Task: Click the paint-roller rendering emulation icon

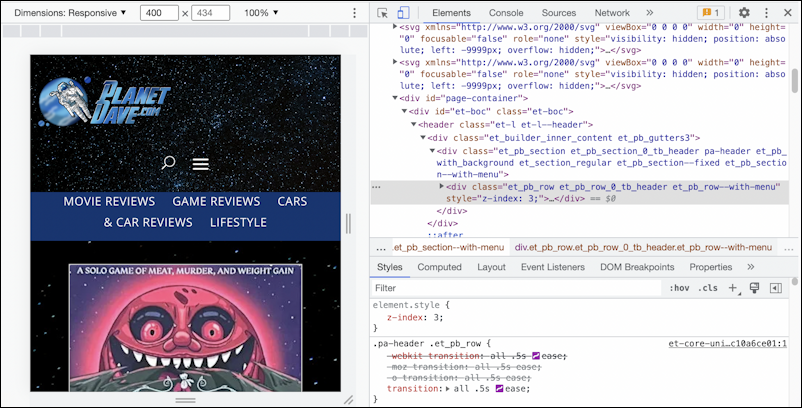Action: [754, 288]
